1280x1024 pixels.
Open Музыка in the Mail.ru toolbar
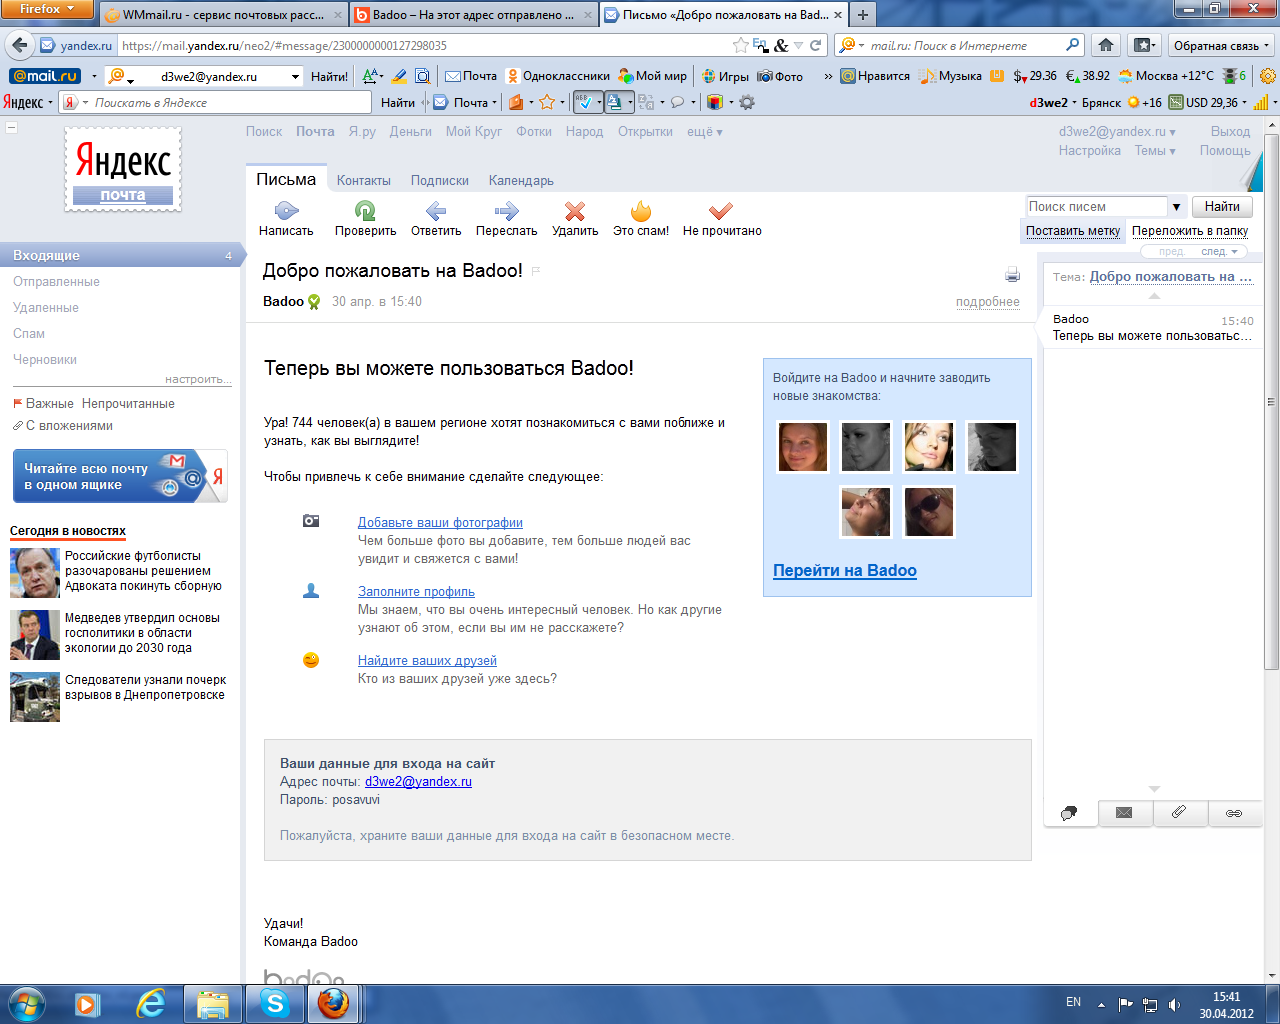[951, 76]
